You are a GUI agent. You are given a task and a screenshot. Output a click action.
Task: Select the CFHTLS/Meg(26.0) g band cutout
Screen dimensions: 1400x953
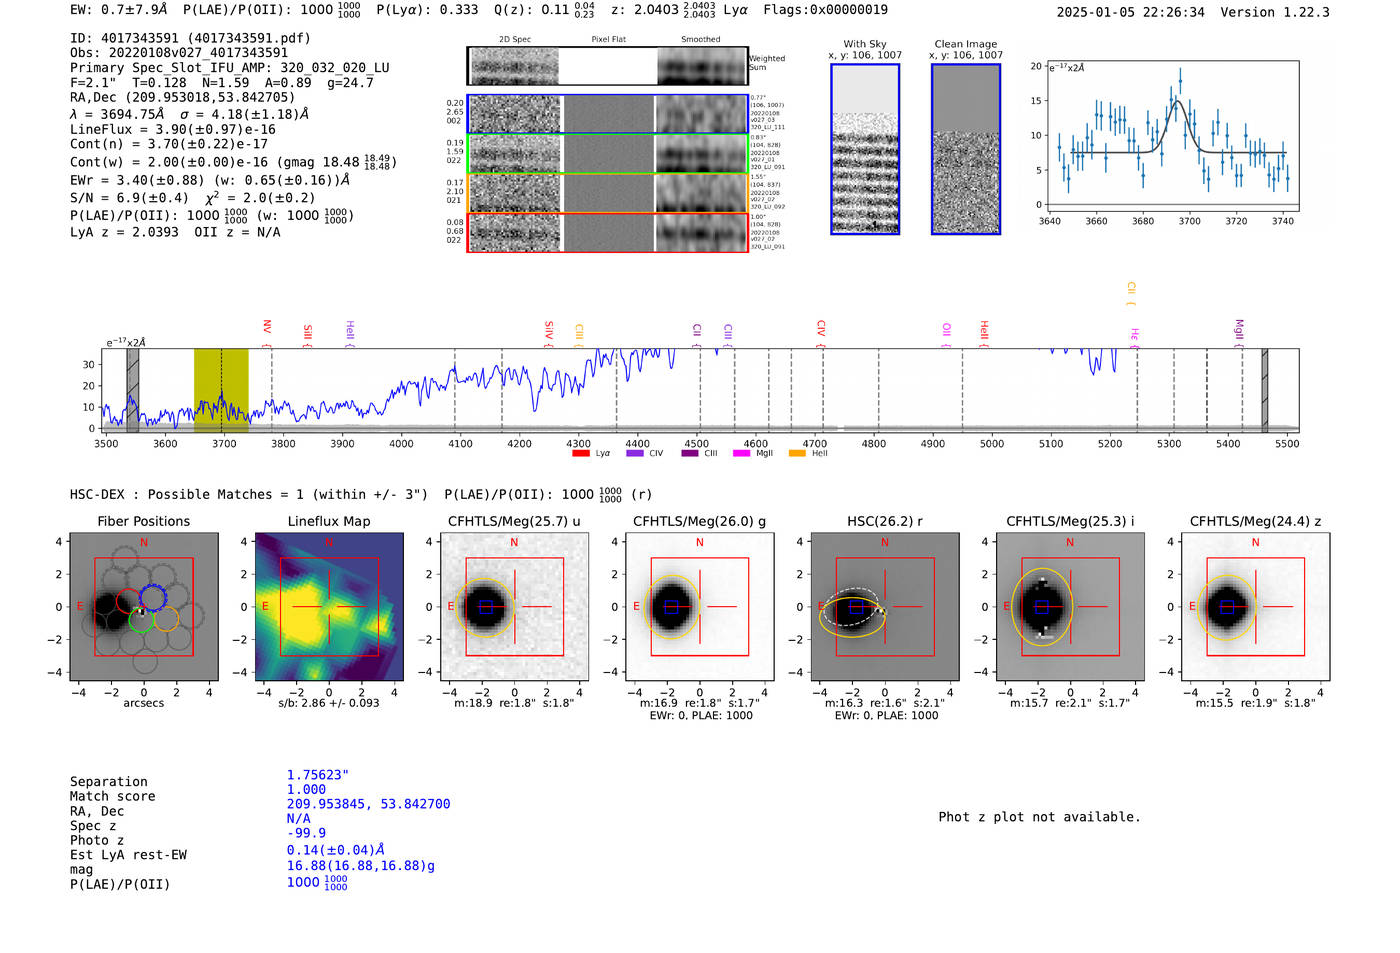coord(699,607)
